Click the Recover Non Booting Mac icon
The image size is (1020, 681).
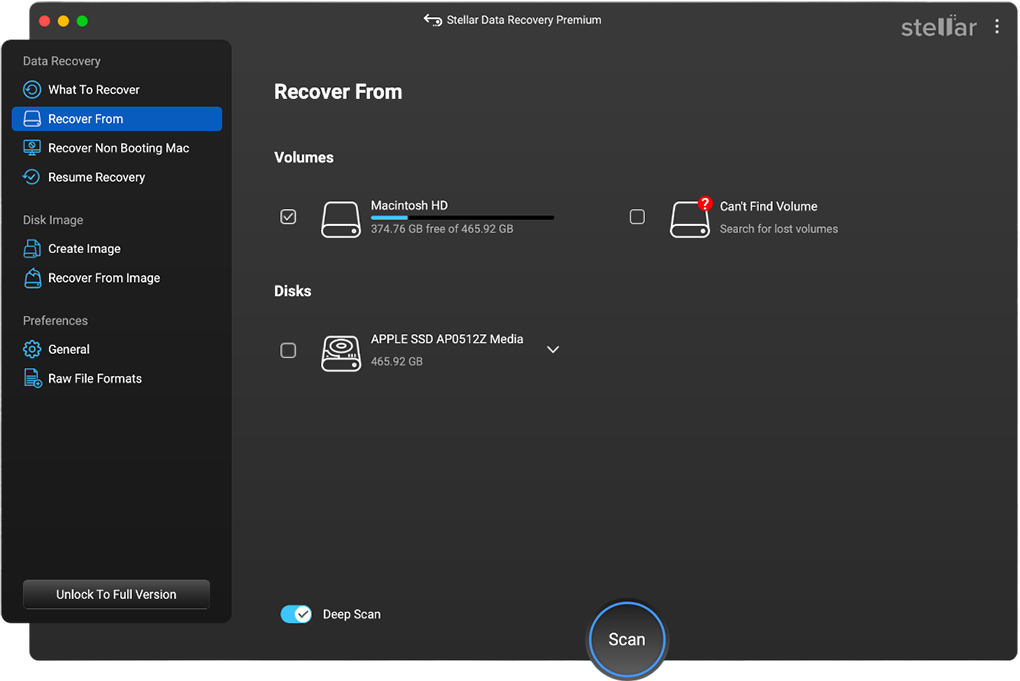(x=32, y=148)
